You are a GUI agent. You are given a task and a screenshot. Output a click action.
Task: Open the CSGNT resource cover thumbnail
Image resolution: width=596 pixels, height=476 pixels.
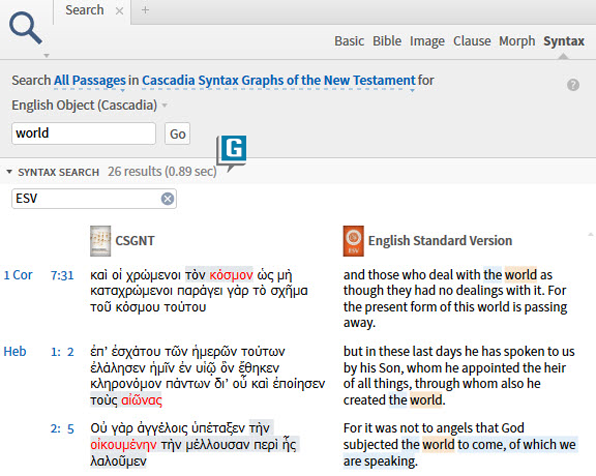click(x=100, y=241)
